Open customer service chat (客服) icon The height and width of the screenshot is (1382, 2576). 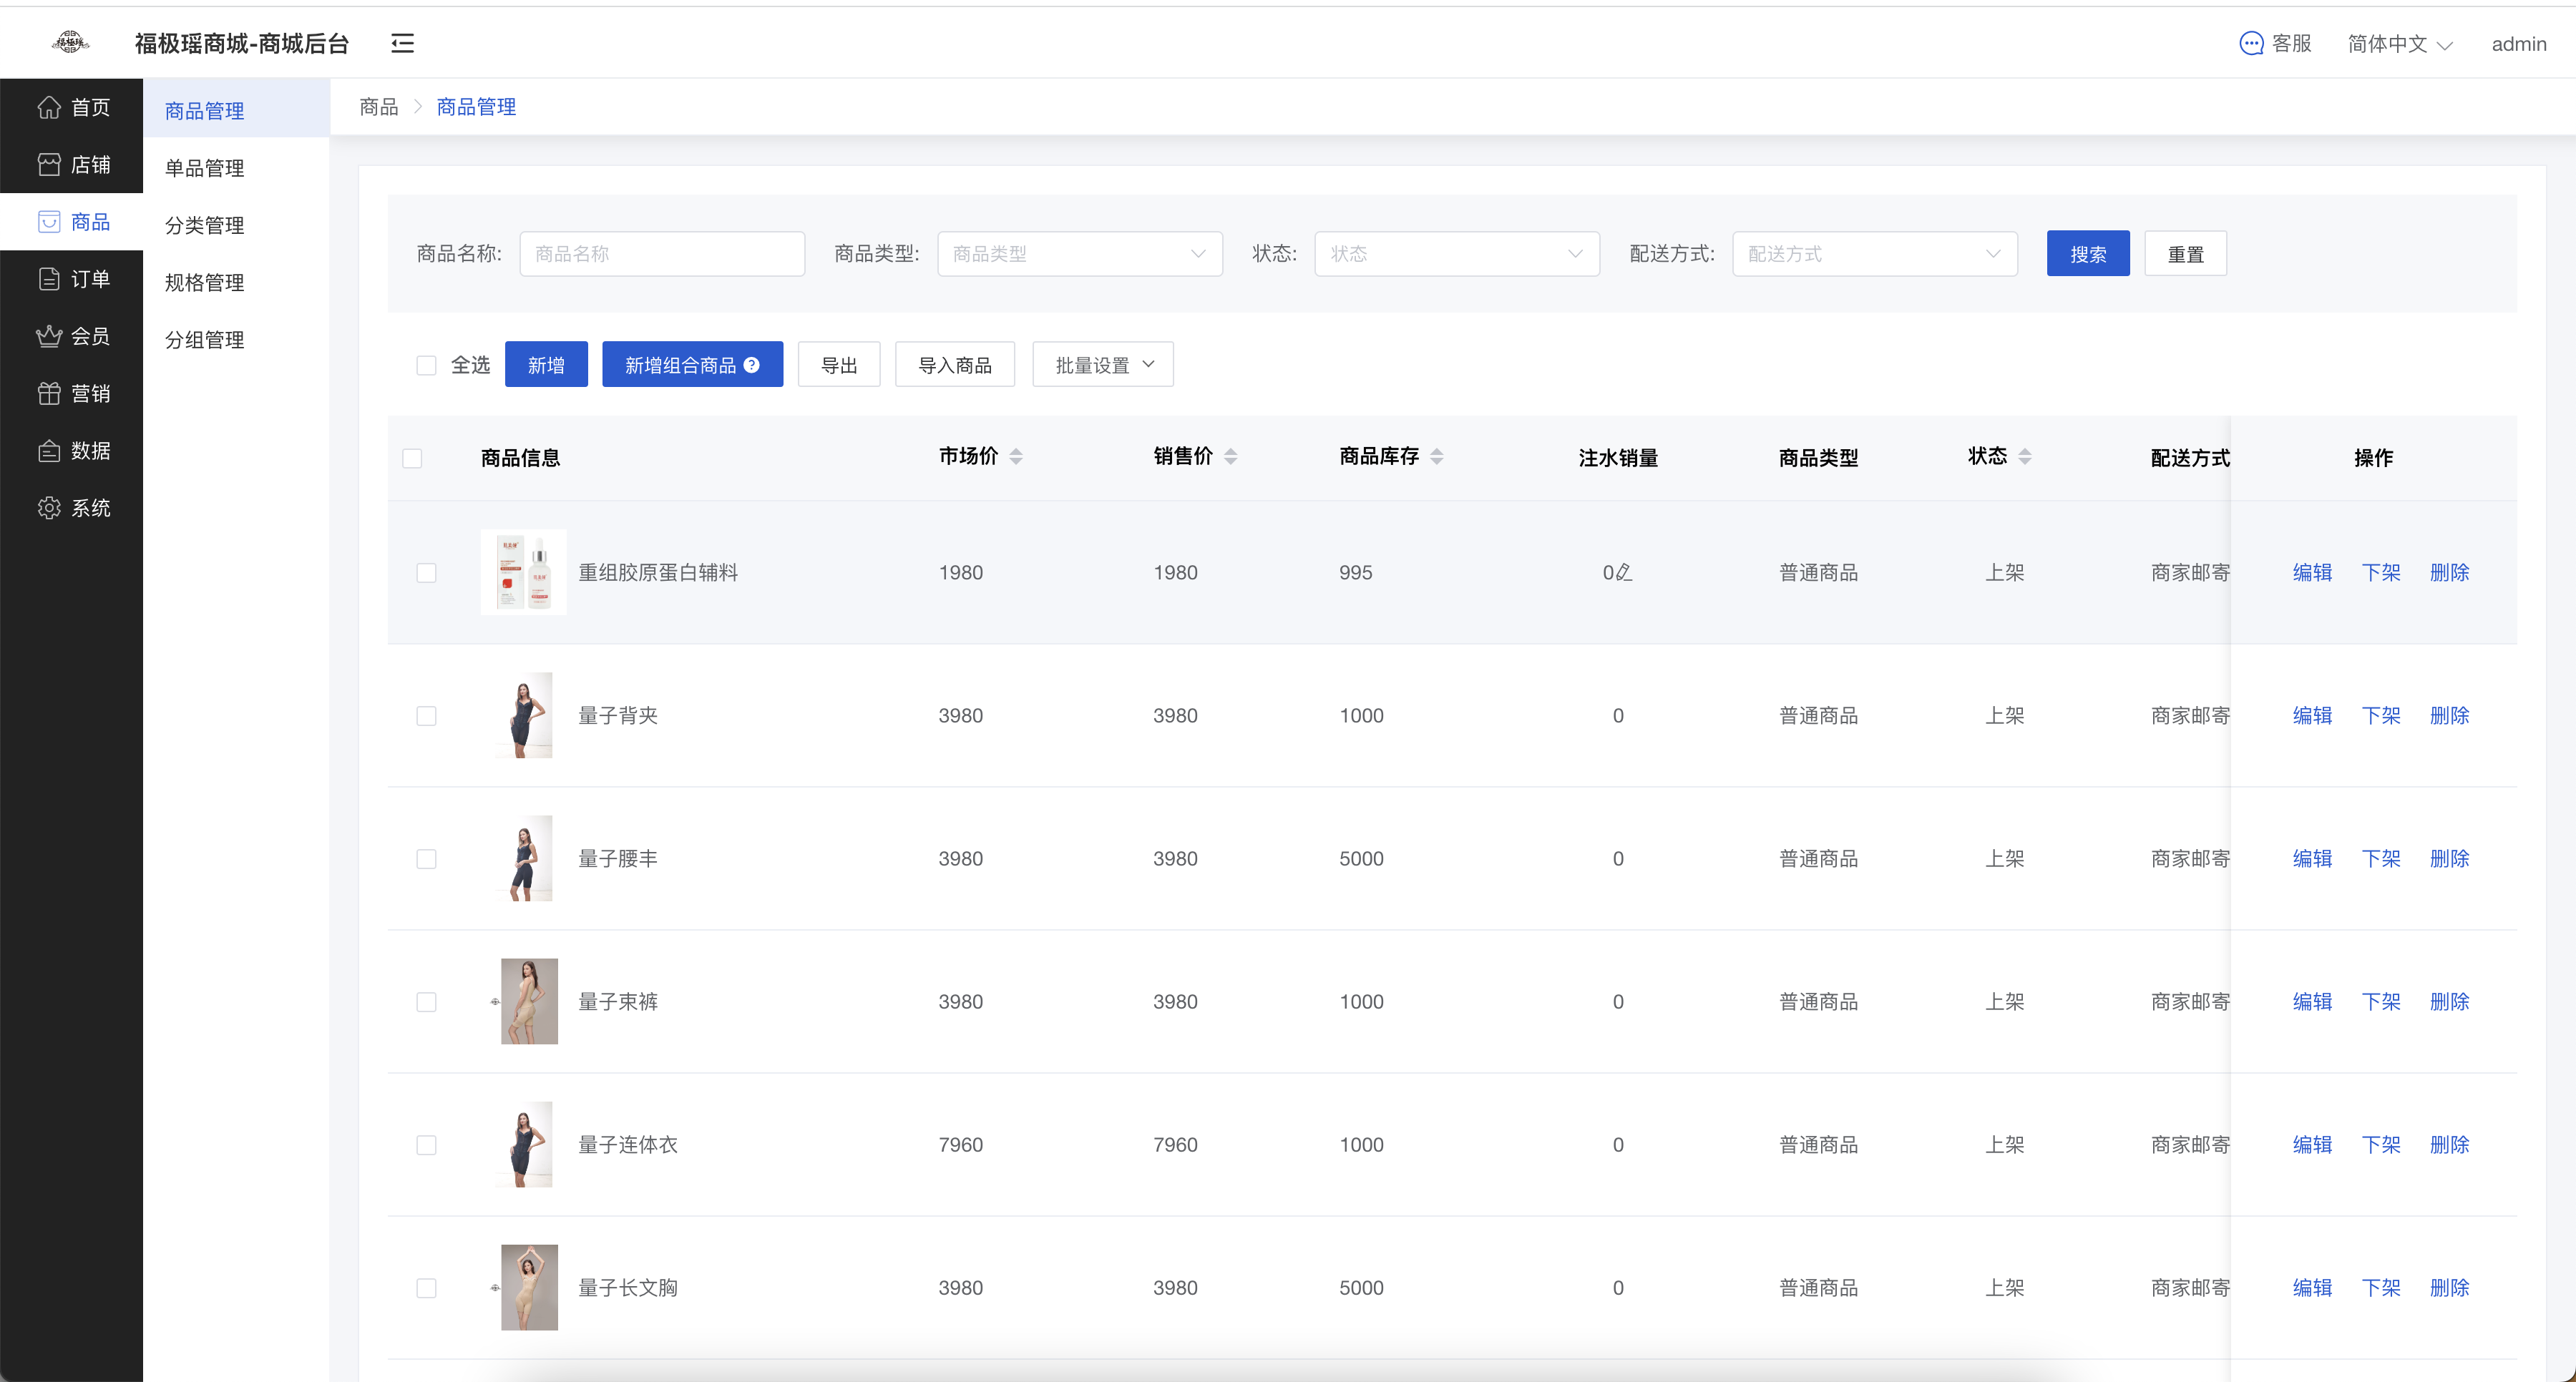[x=2250, y=43]
